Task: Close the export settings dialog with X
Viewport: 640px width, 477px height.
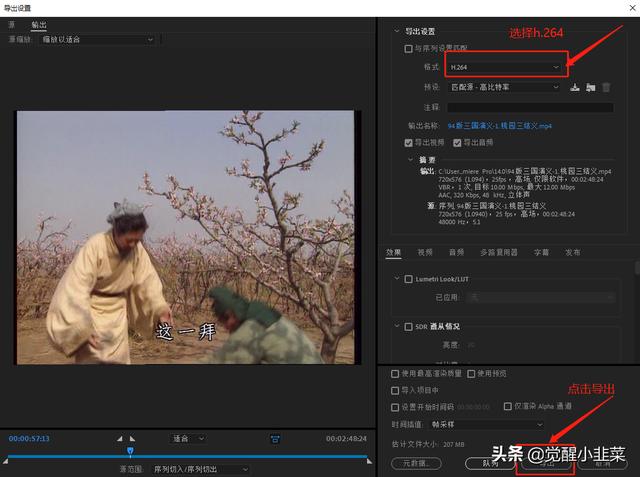Action: pyautogui.click(x=632, y=8)
